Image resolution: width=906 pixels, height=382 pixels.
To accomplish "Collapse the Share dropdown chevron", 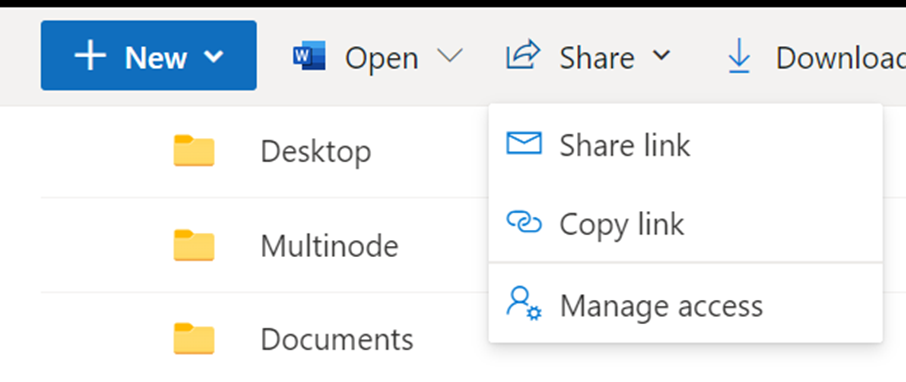I will (x=662, y=55).
